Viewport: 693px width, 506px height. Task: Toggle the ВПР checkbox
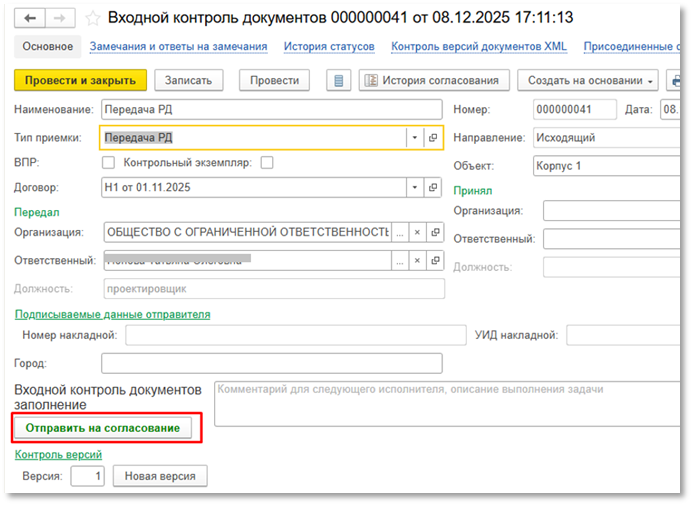[108, 162]
